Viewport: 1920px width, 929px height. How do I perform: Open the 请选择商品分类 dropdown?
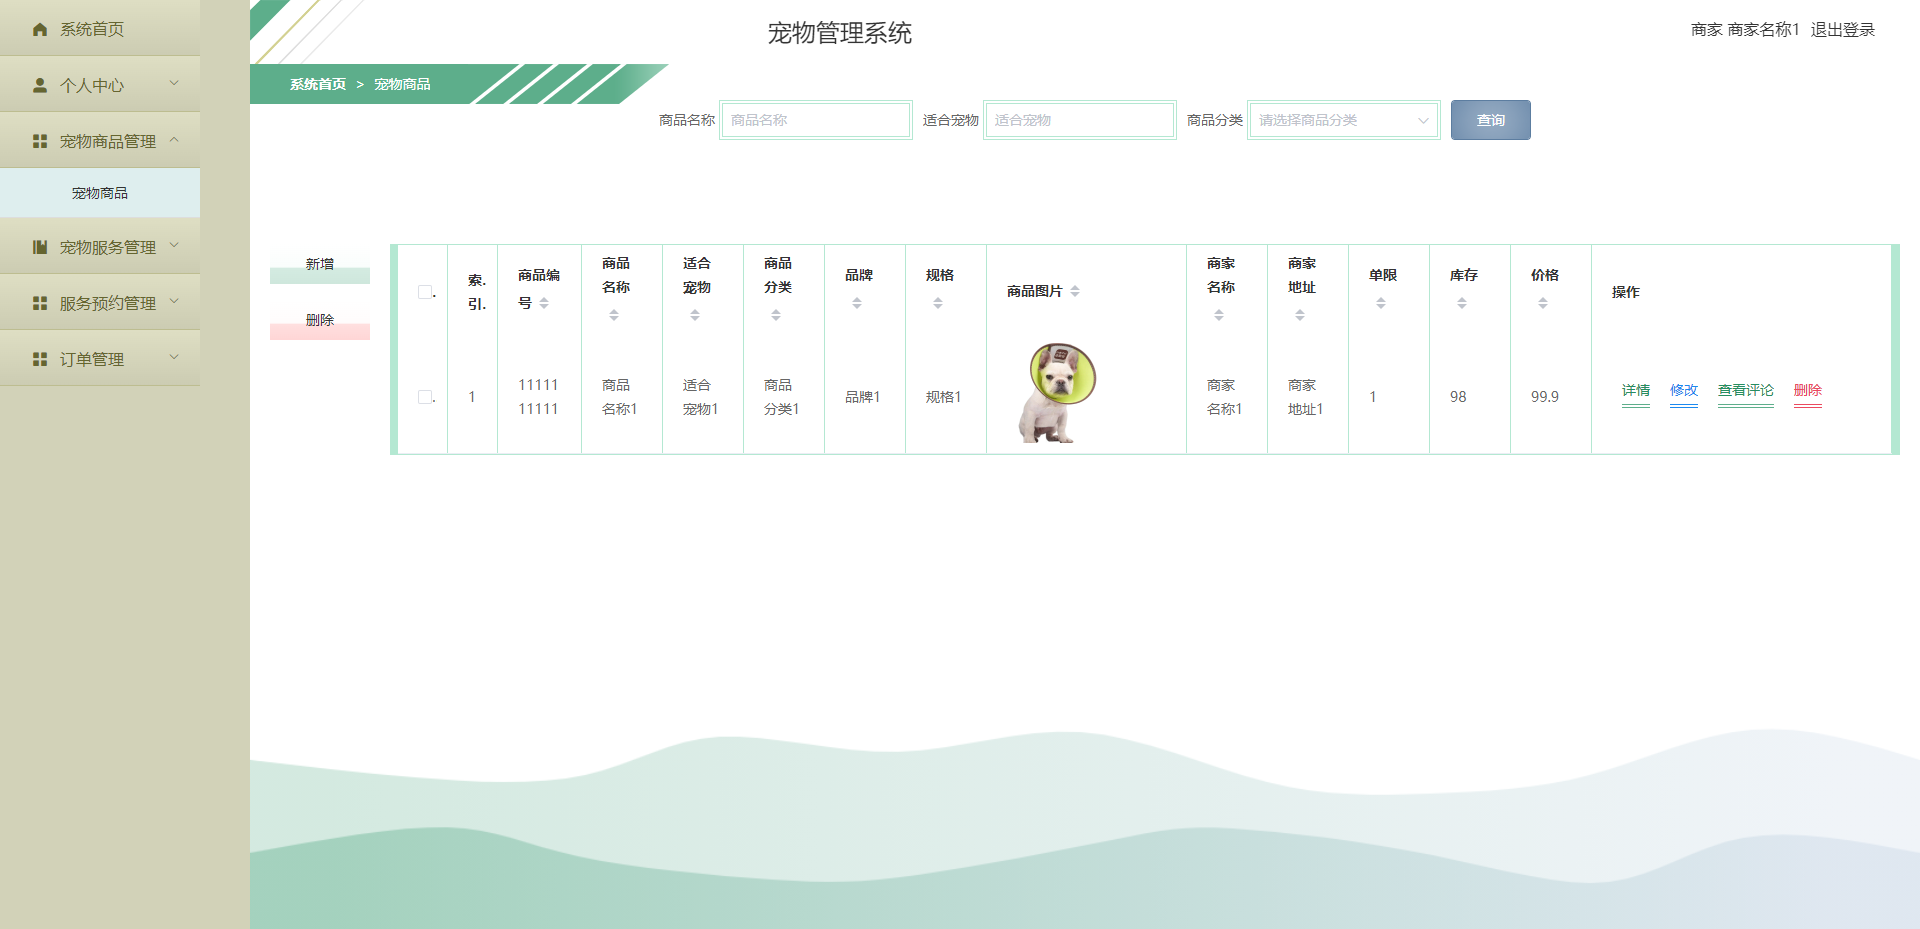click(1343, 119)
